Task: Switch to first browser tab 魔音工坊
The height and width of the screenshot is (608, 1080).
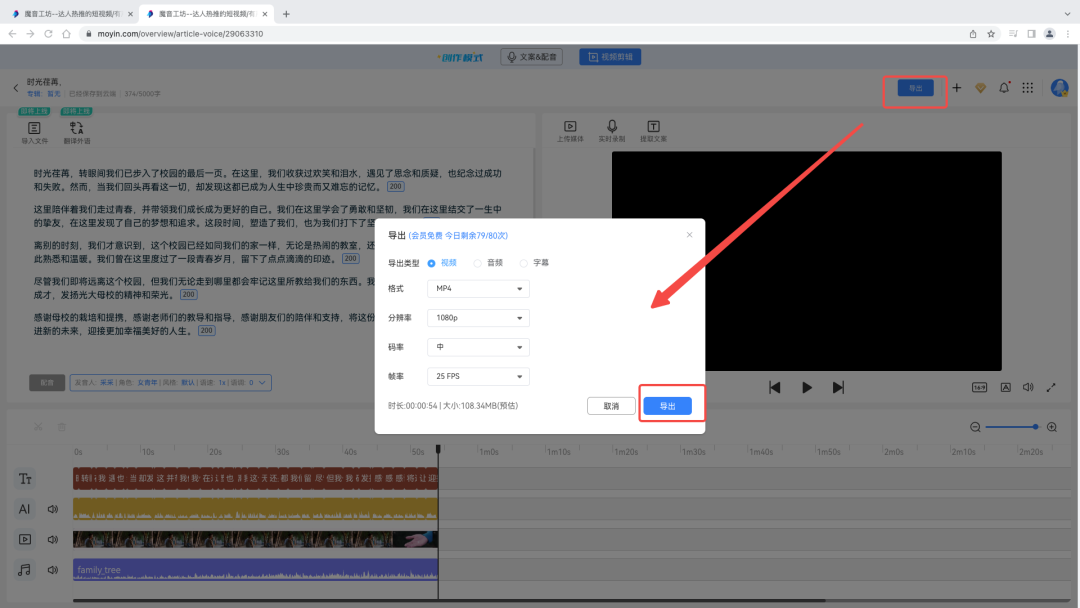Action: pos(70,14)
